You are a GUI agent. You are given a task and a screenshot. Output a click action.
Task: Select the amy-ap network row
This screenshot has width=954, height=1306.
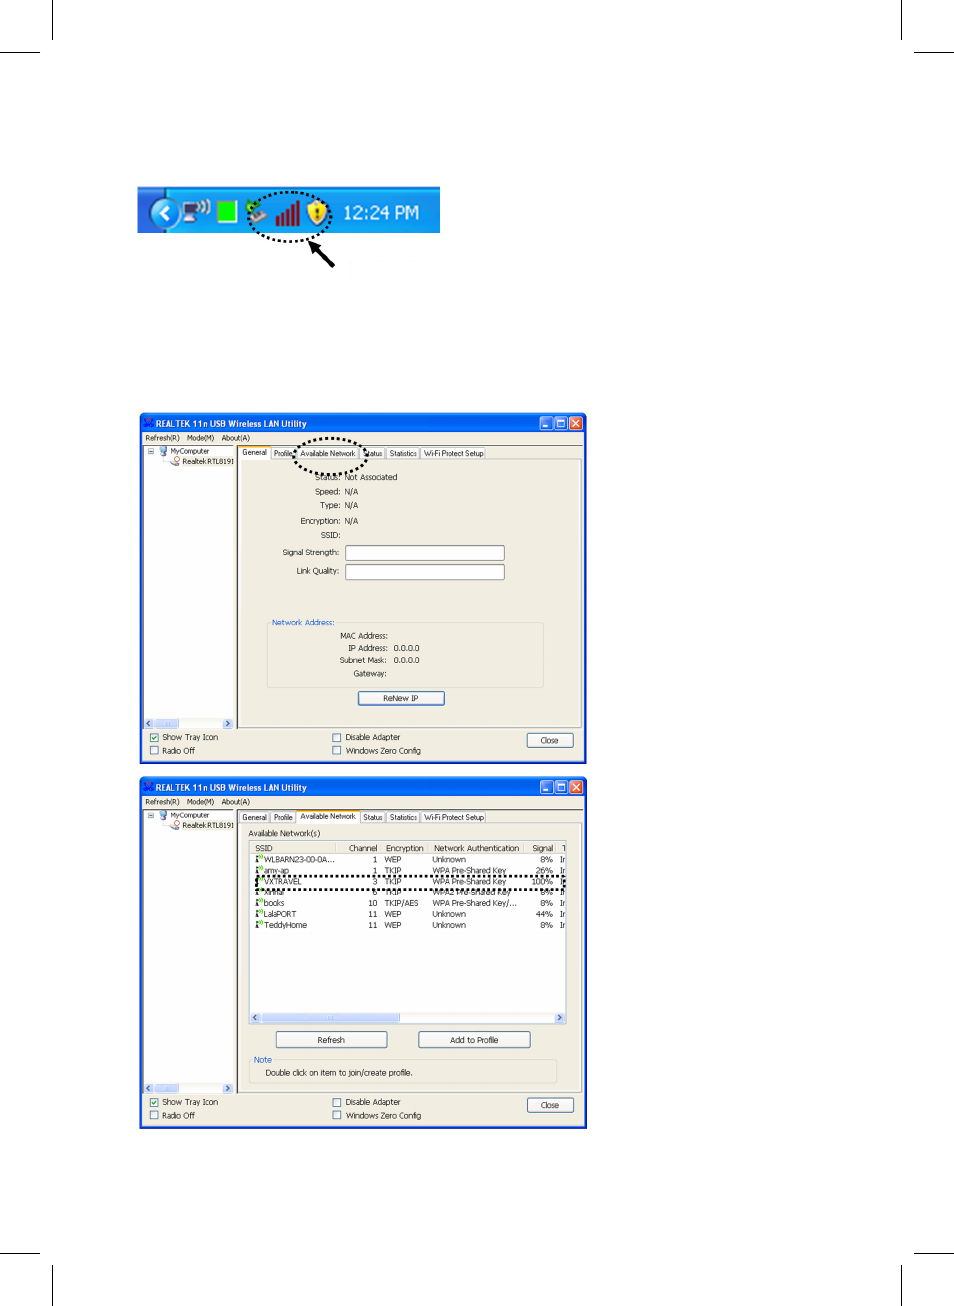pos(408,871)
